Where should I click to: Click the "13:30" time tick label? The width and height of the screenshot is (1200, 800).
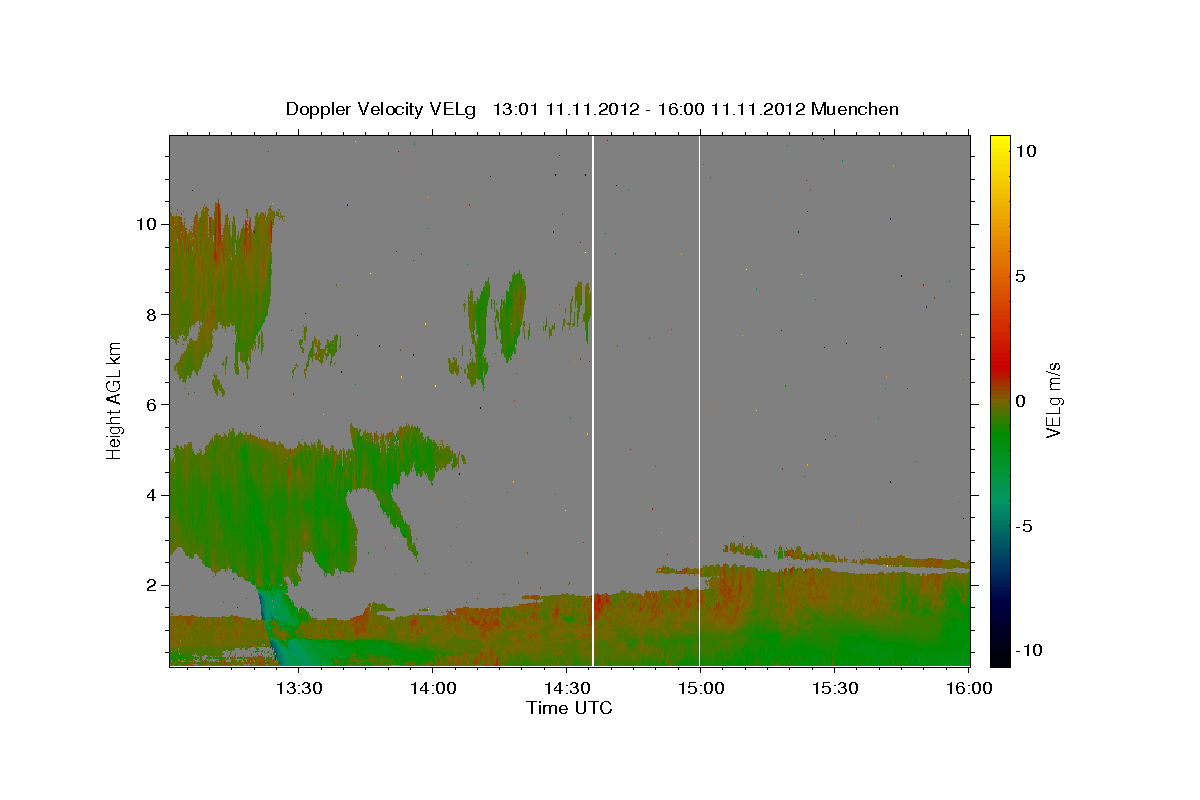[298, 688]
